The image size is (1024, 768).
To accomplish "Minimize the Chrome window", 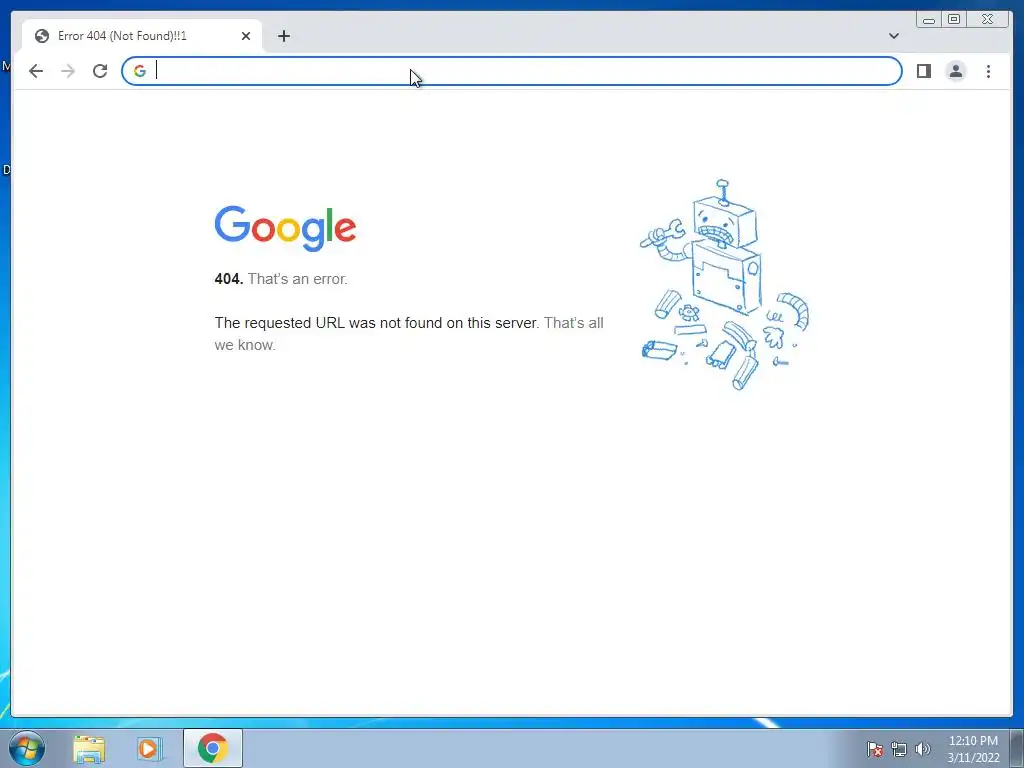I will coord(929,20).
